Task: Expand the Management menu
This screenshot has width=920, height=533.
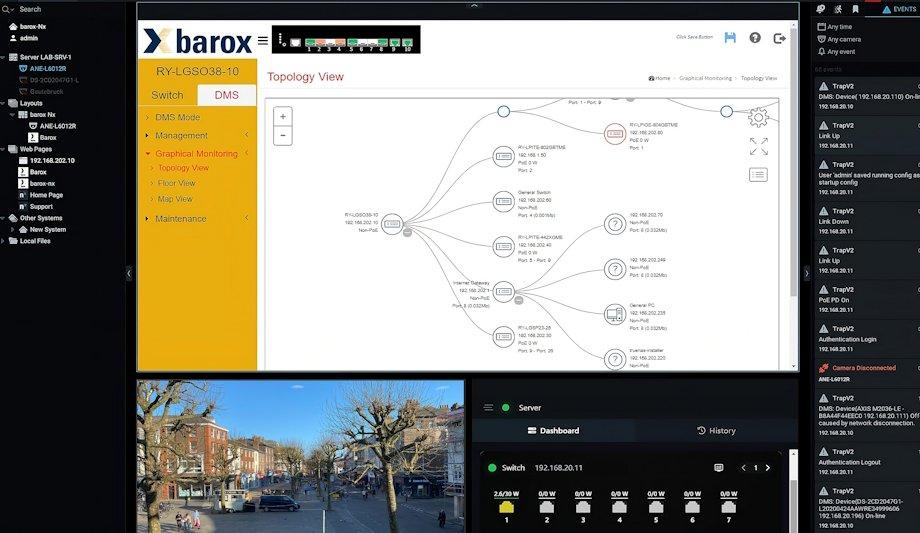Action: [198, 136]
